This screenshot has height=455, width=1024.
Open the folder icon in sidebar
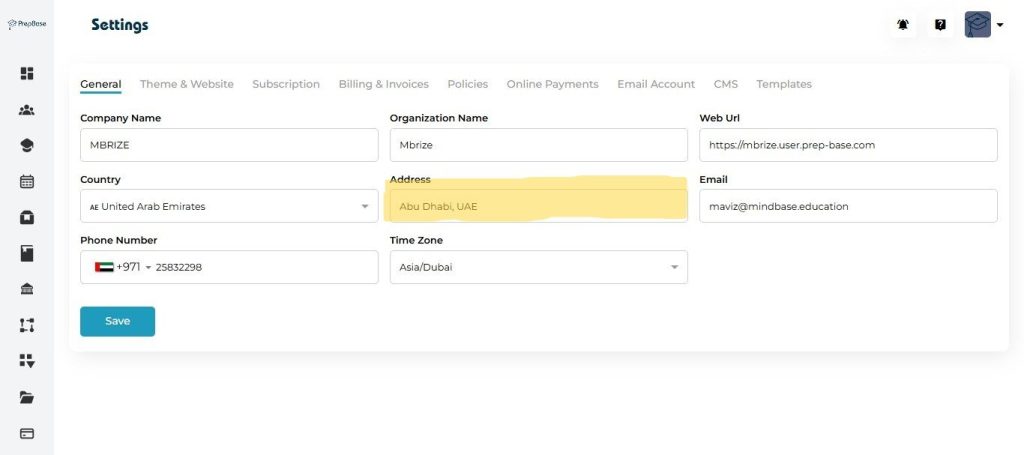tap(27, 397)
